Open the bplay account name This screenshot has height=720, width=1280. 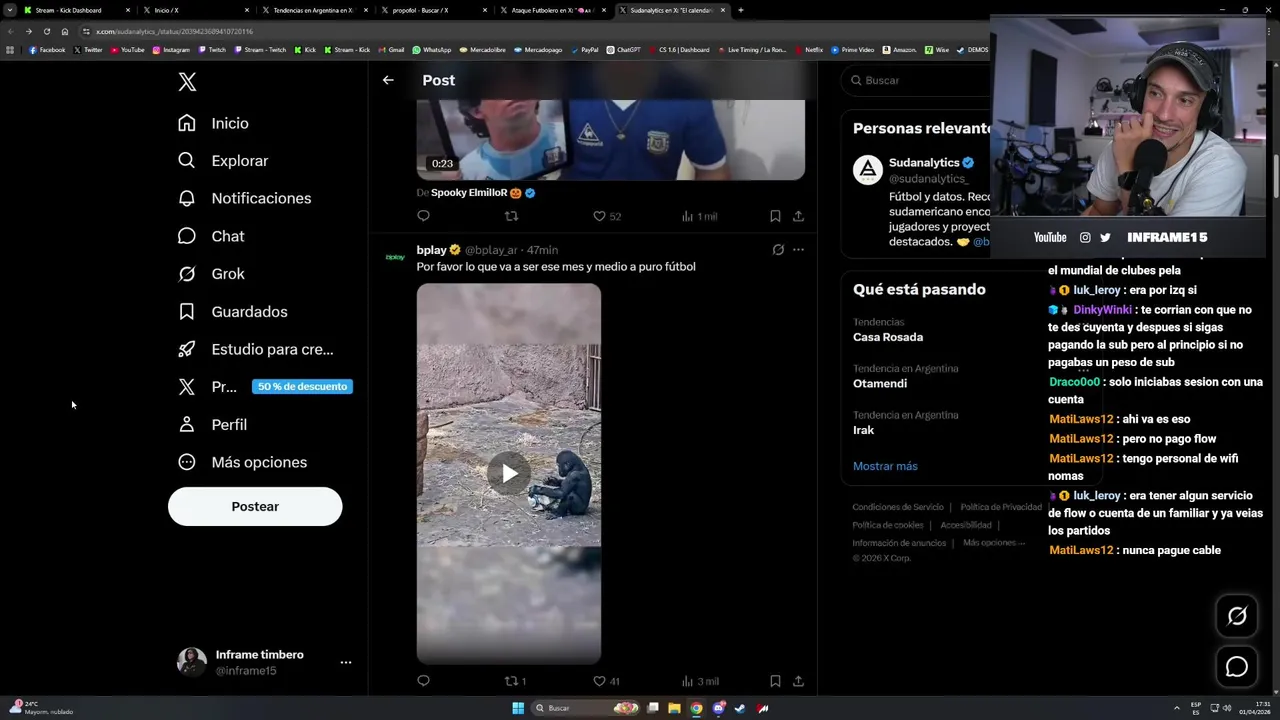[x=432, y=250]
